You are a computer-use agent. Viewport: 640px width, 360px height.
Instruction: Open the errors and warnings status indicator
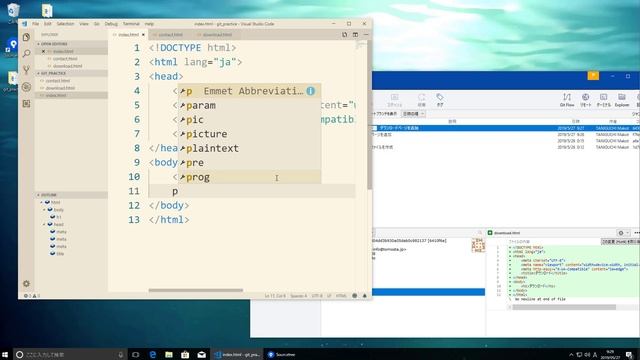(32, 296)
